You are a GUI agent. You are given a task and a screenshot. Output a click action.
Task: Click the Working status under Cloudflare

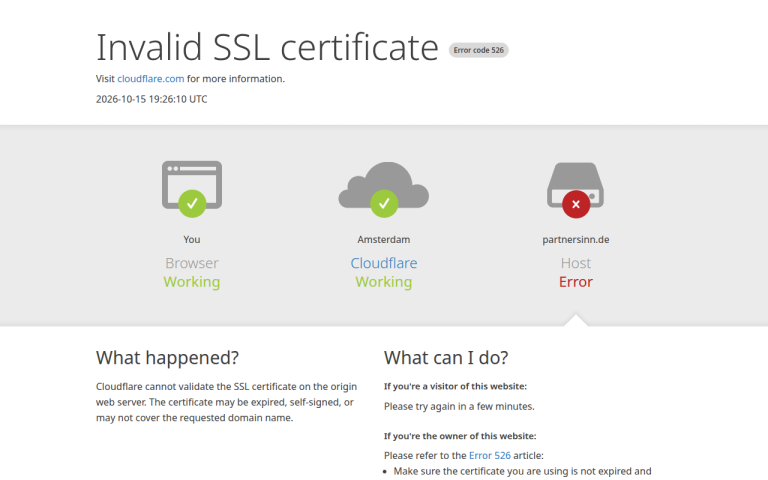[x=384, y=282]
